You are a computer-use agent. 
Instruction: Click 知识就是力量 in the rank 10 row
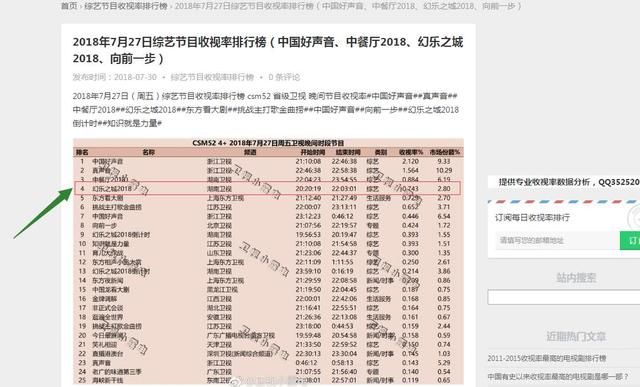[x=111, y=244]
